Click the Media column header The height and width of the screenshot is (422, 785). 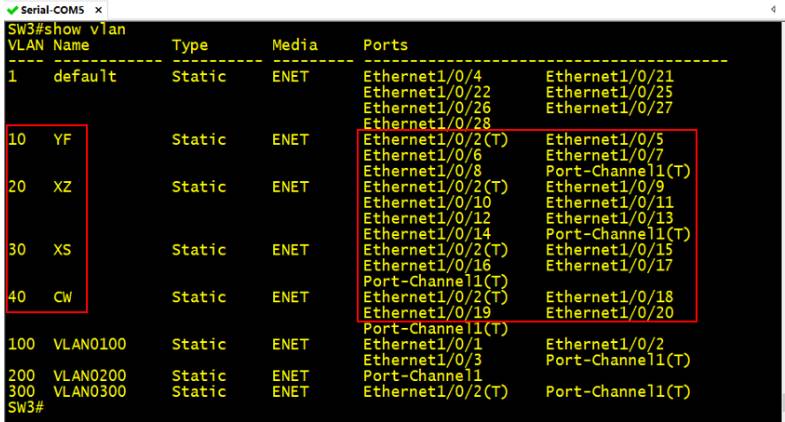[x=295, y=45]
